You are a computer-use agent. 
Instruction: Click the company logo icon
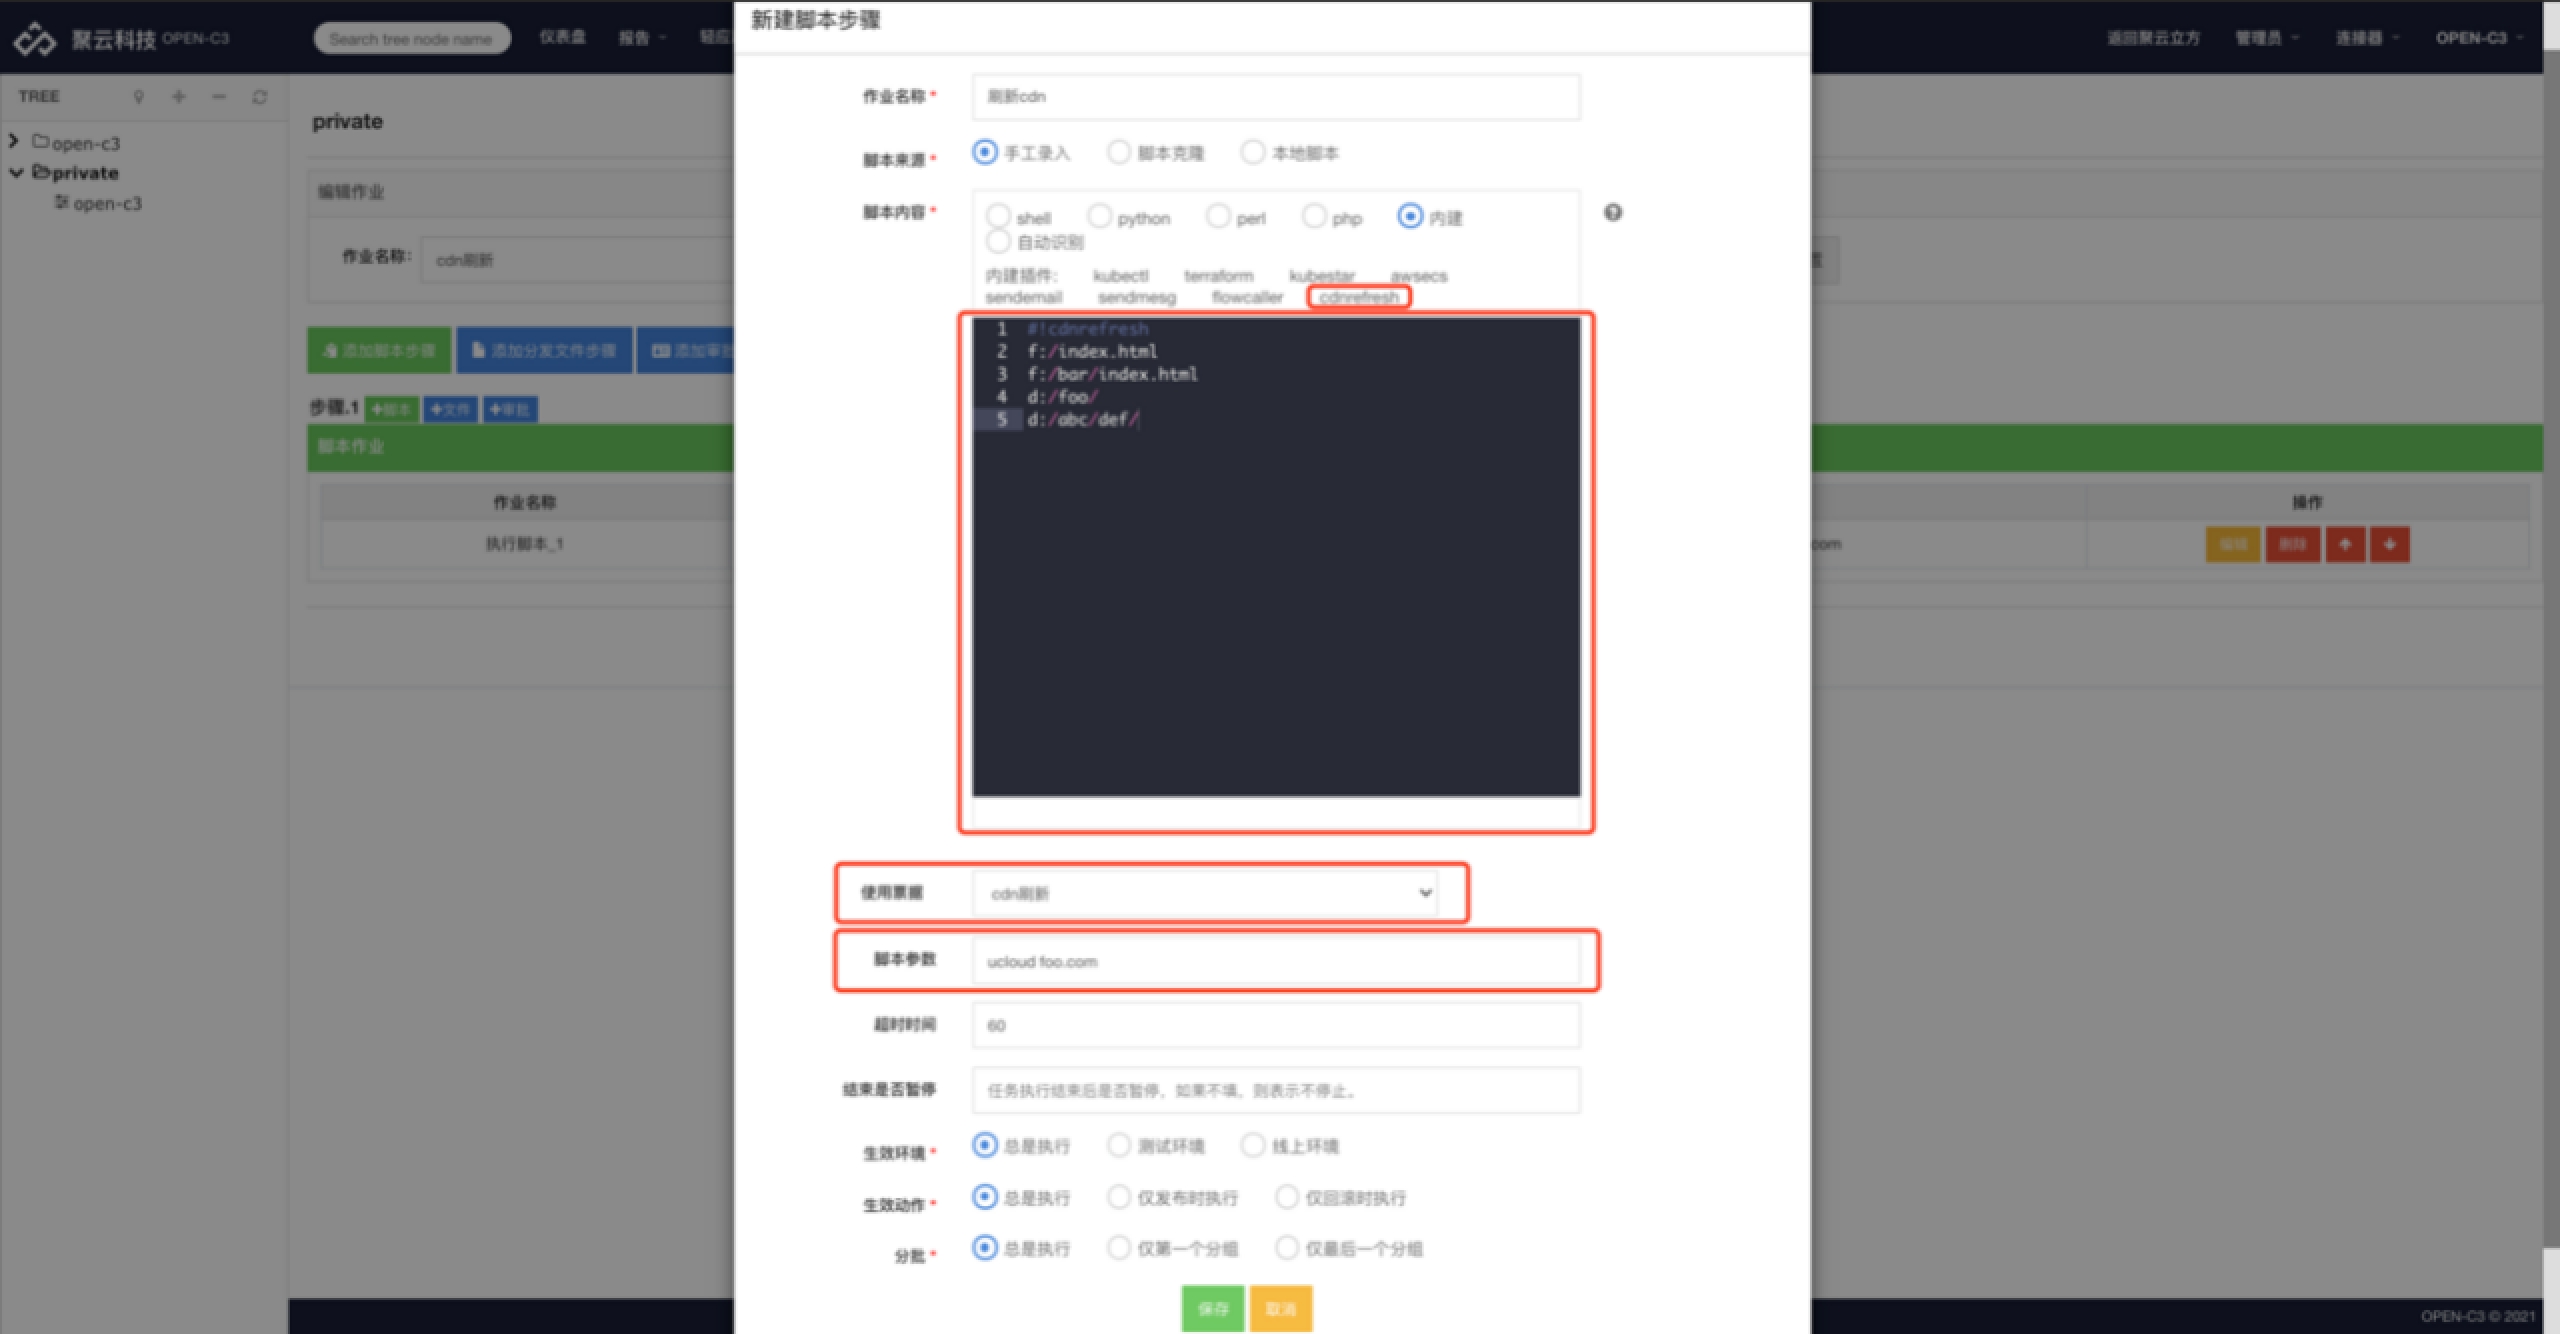[35, 39]
